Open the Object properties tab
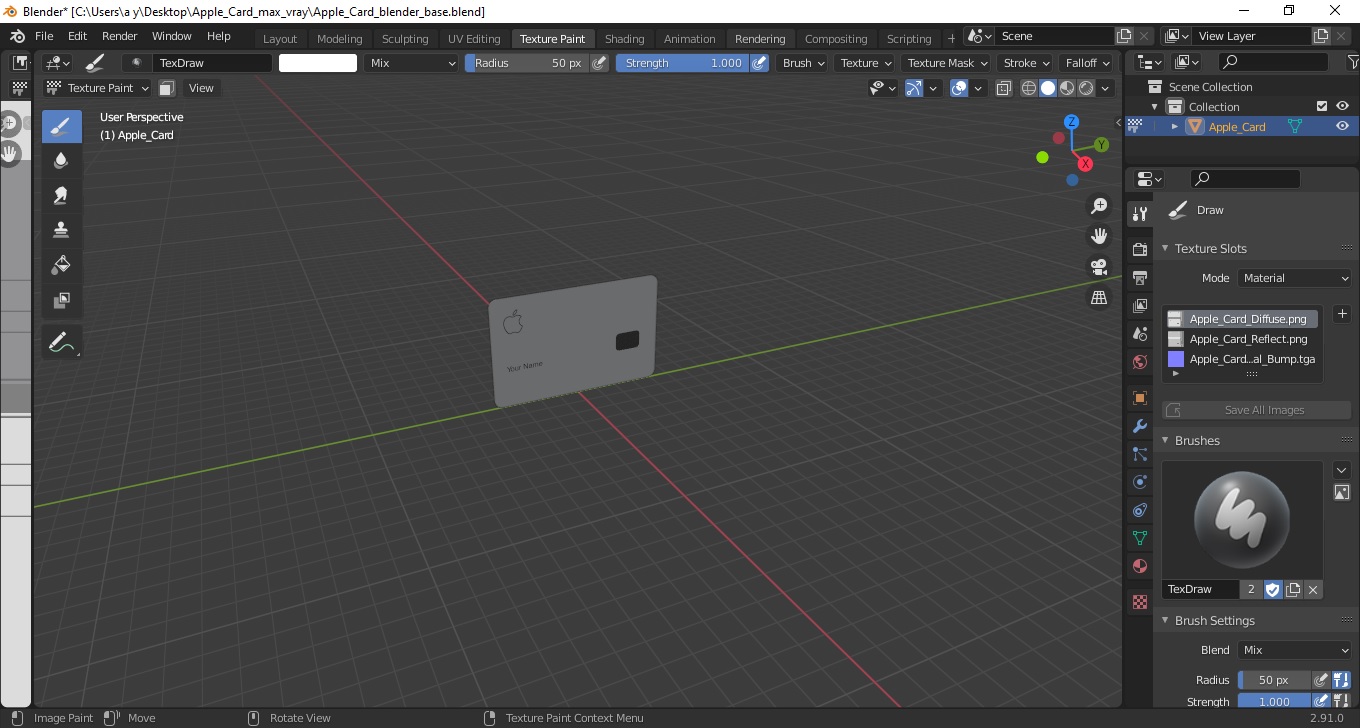The height and width of the screenshot is (728, 1360). click(1139, 398)
